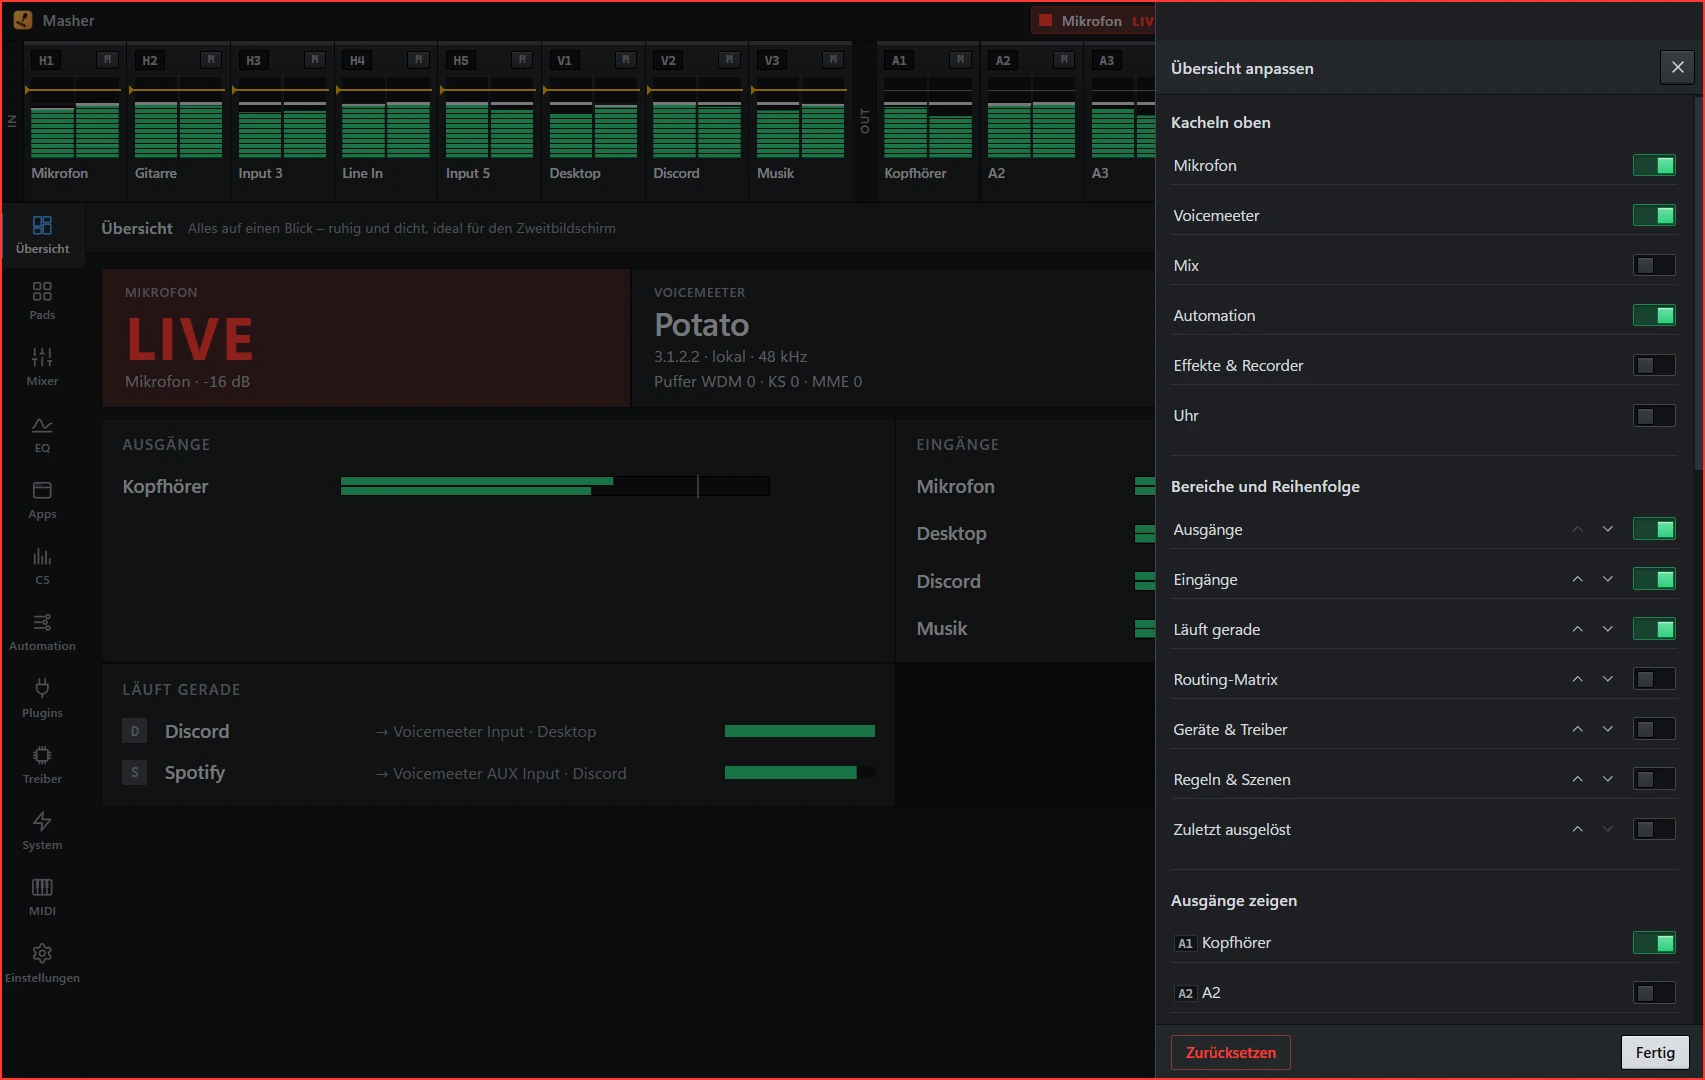Move Zuletzt ausgelöst section up
Viewport: 1705px width, 1080px height.
coord(1577,829)
